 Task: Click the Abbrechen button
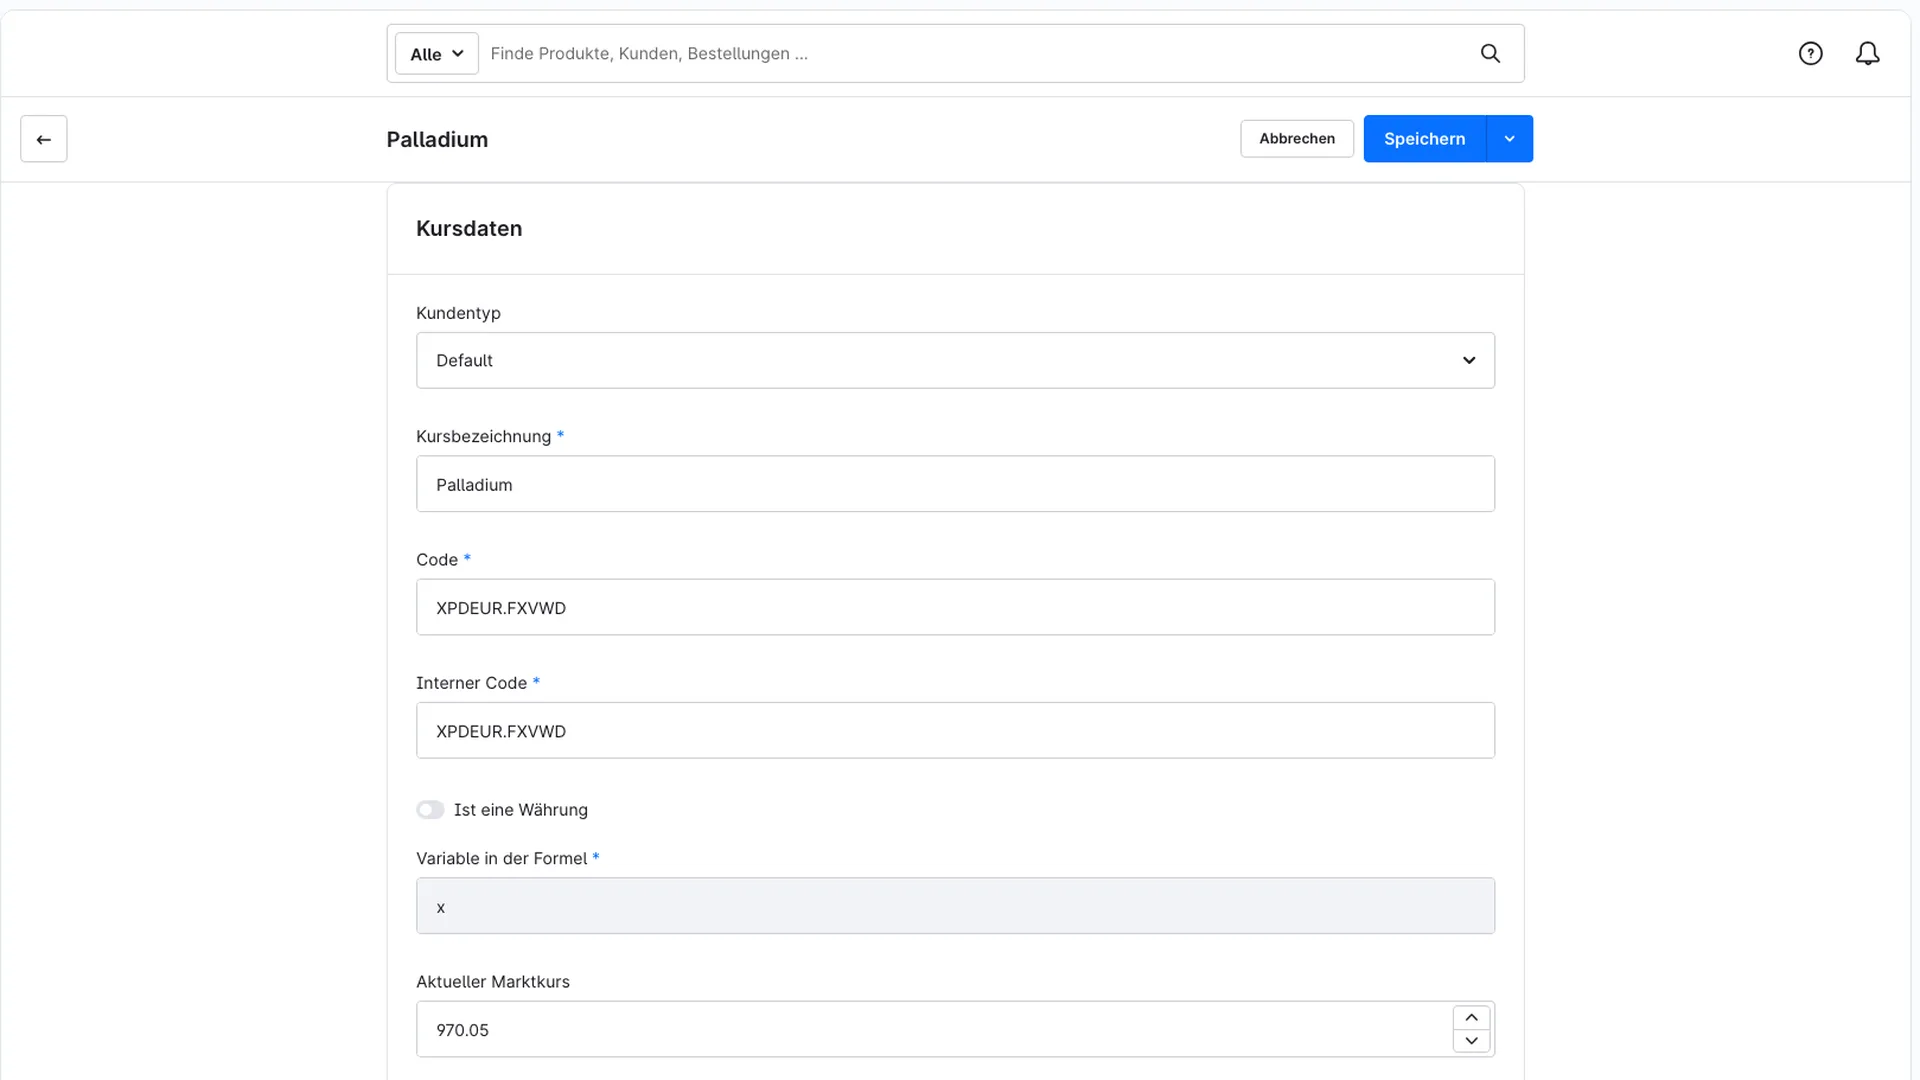point(1297,139)
